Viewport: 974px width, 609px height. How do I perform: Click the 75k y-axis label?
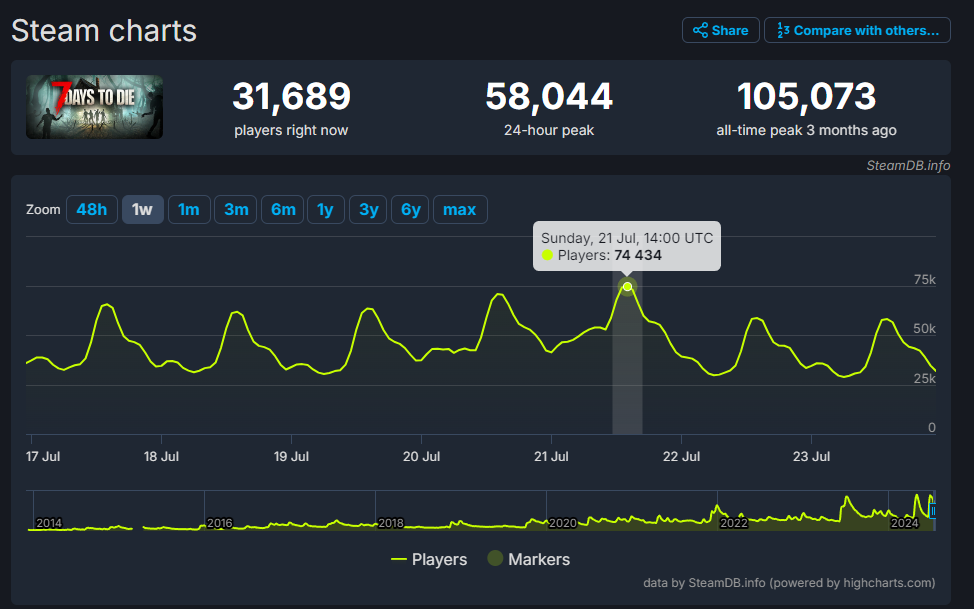[x=924, y=280]
